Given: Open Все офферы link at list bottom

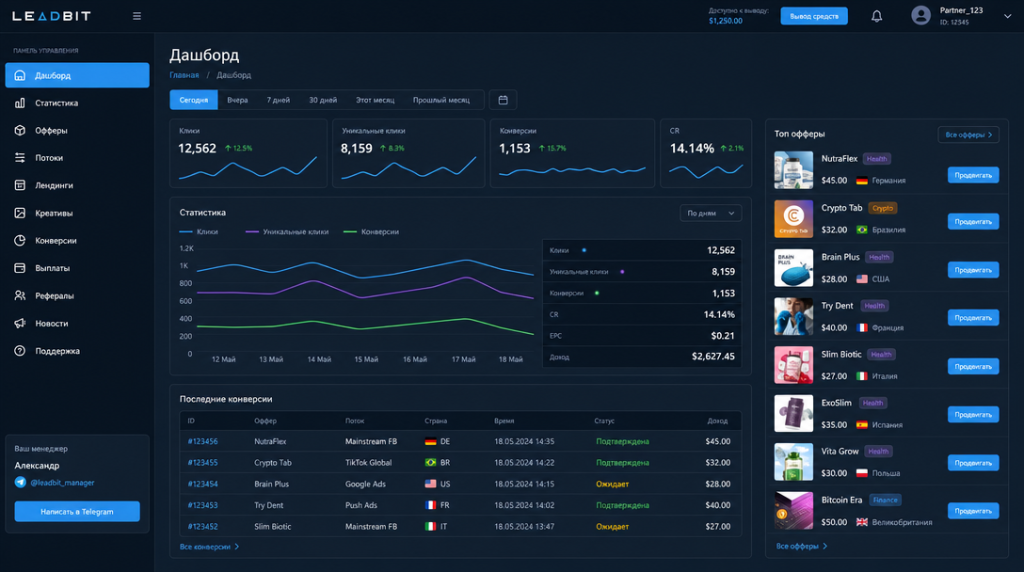Looking at the screenshot, I should pos(801,546).
